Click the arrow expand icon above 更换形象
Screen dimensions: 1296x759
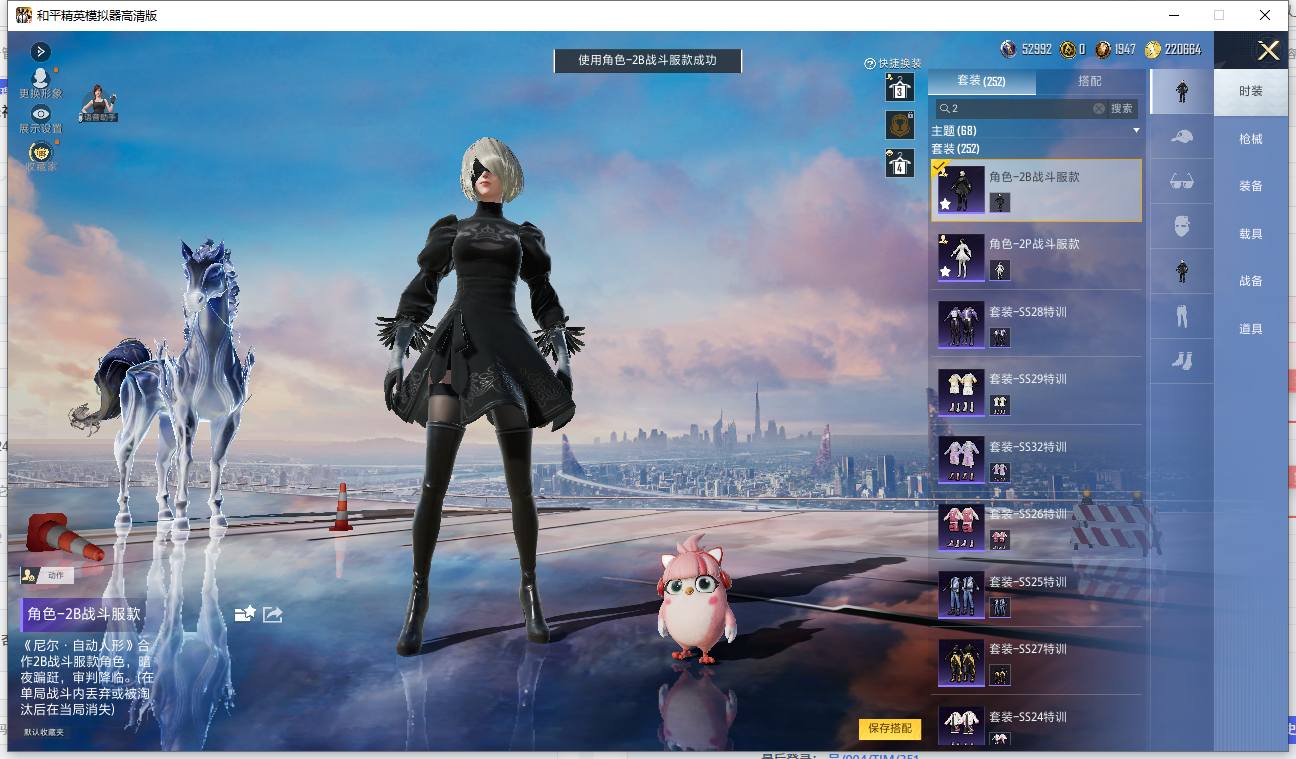pyautogui.click(x=40, y=51)
